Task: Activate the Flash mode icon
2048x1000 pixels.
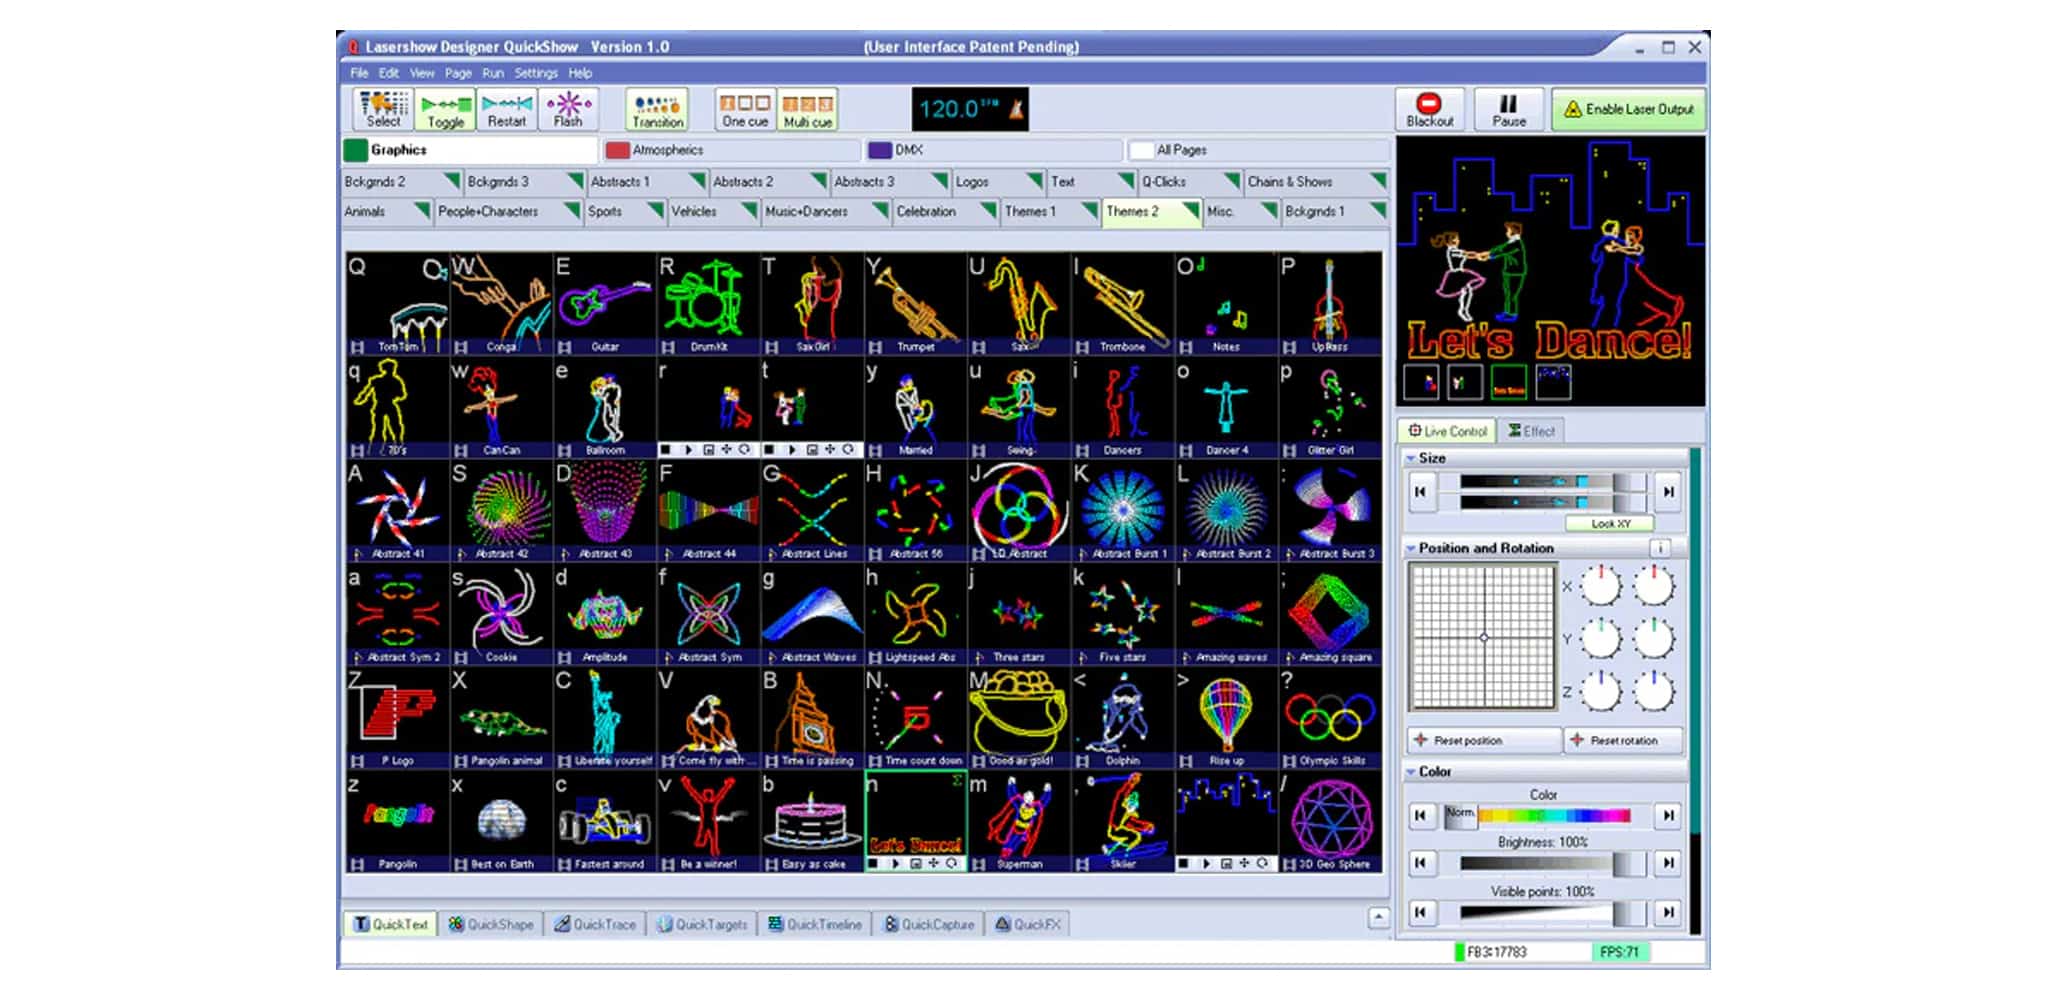Action: (568, 110)
